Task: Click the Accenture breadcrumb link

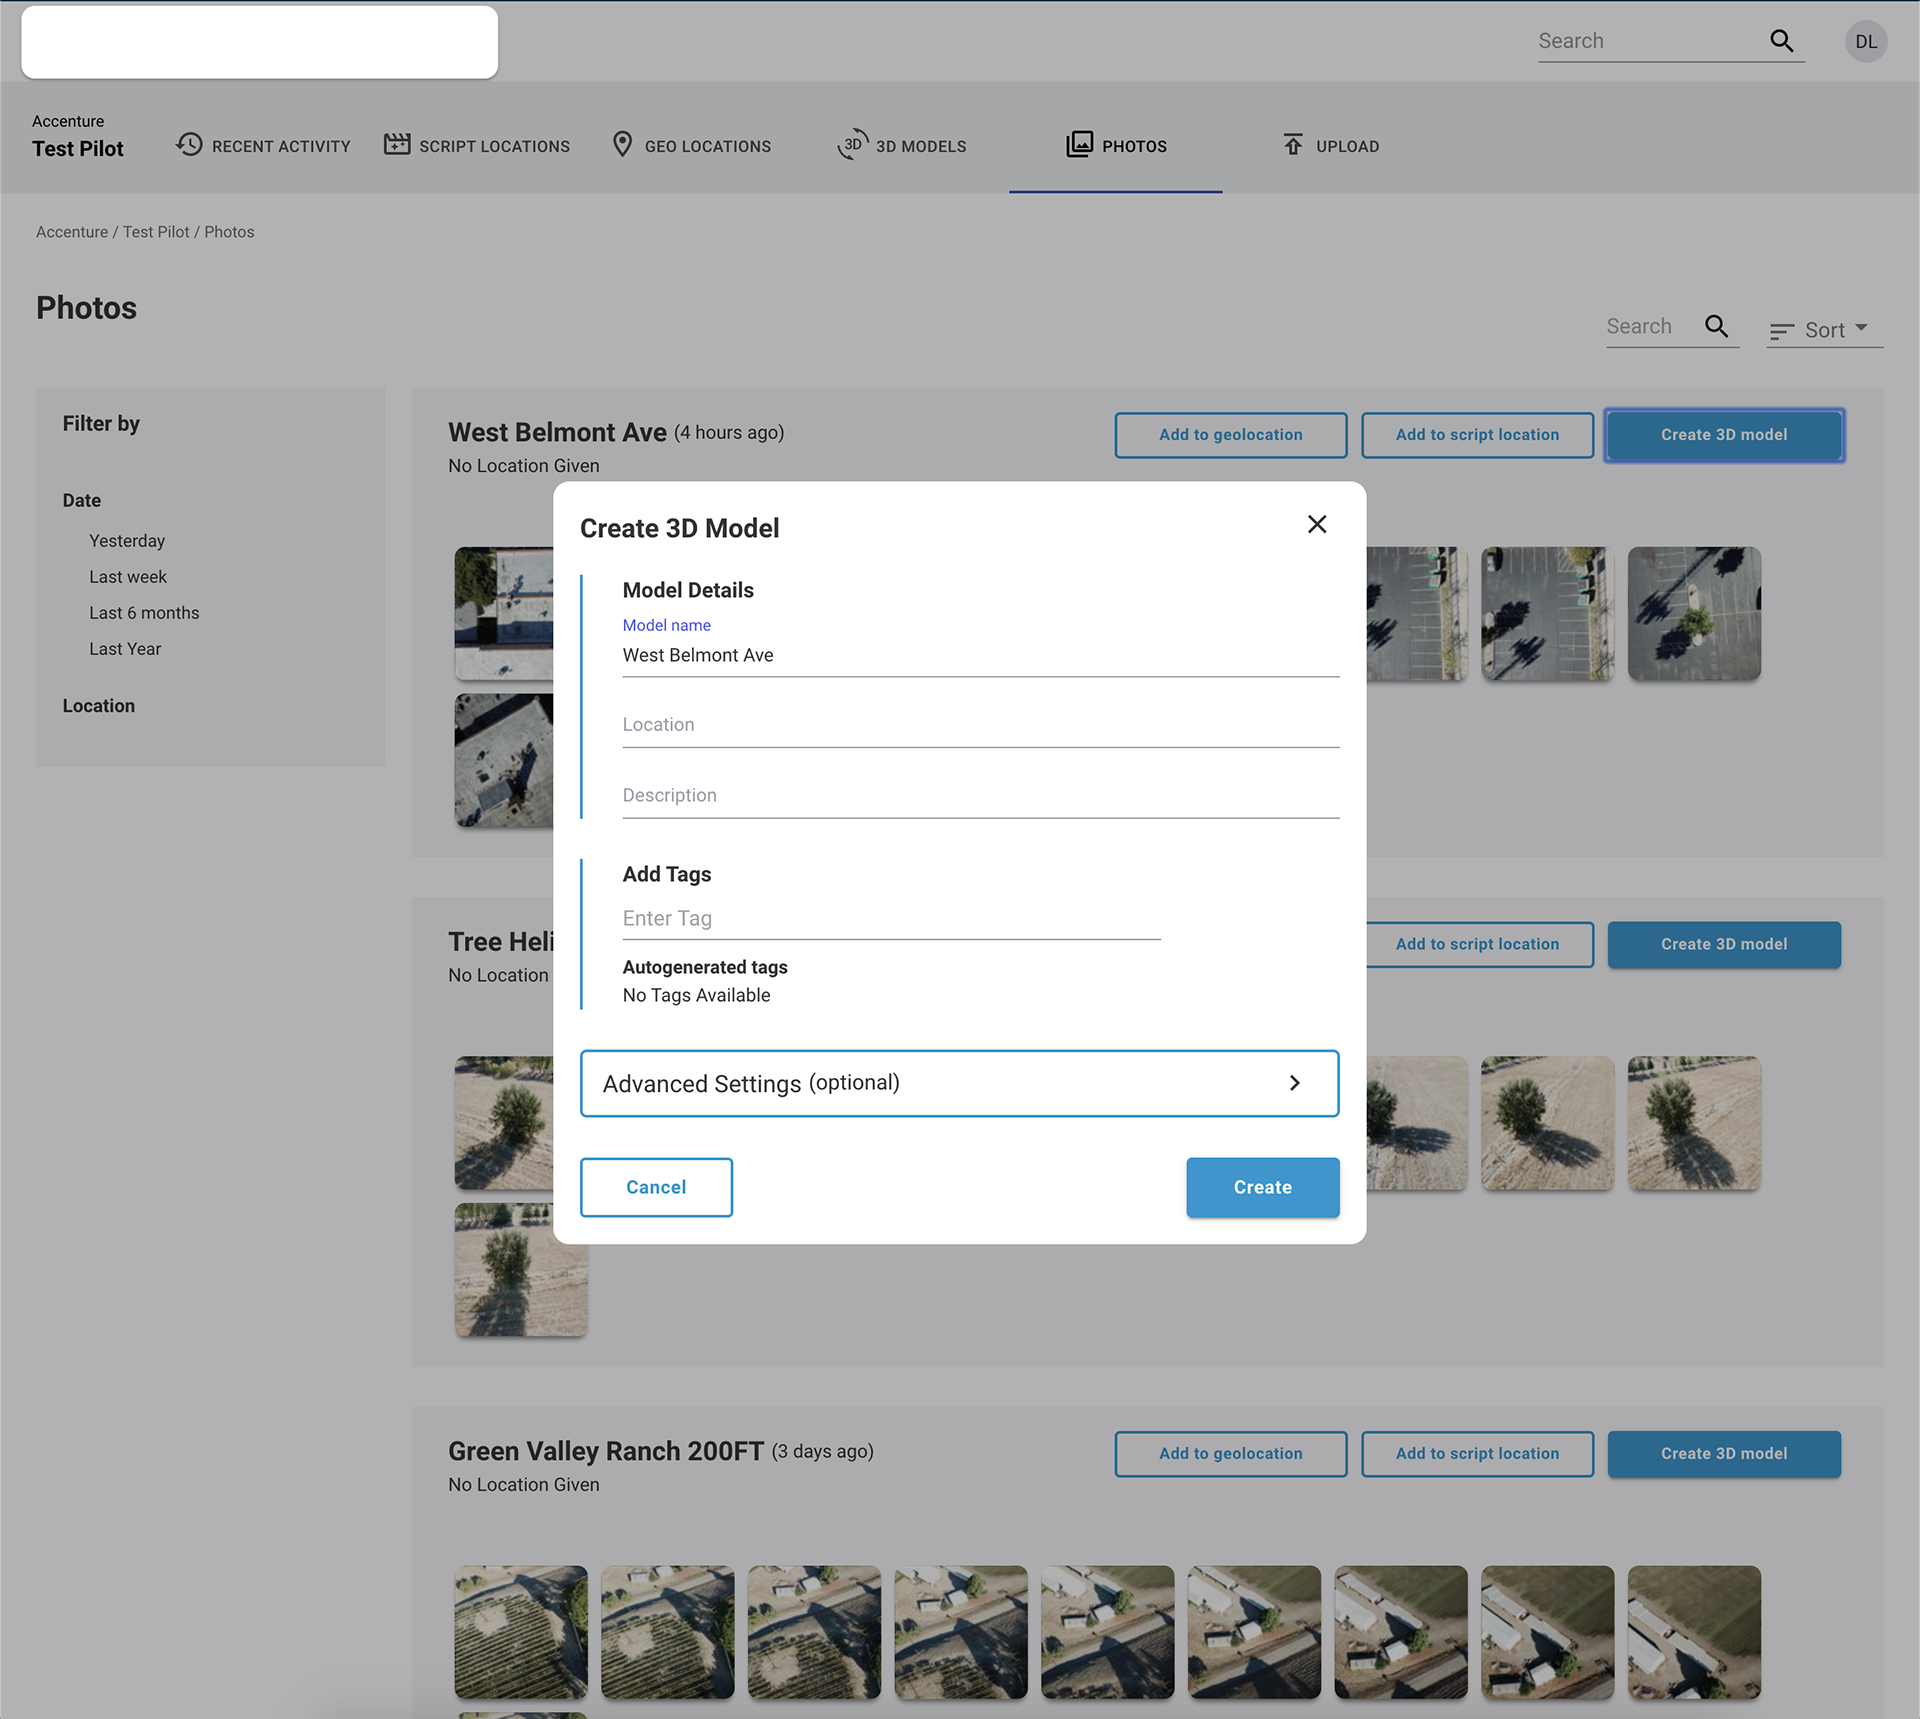Action: [71, 232]
